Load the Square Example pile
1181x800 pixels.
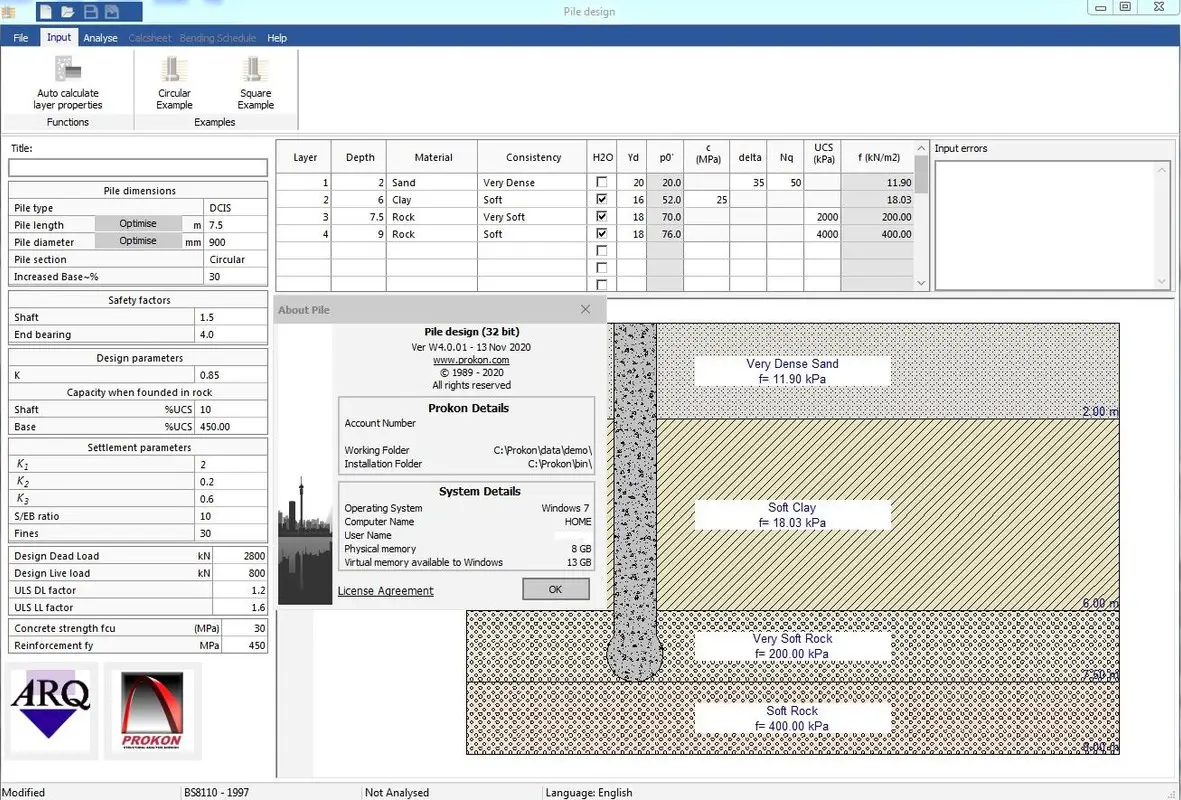coord(255,84)
